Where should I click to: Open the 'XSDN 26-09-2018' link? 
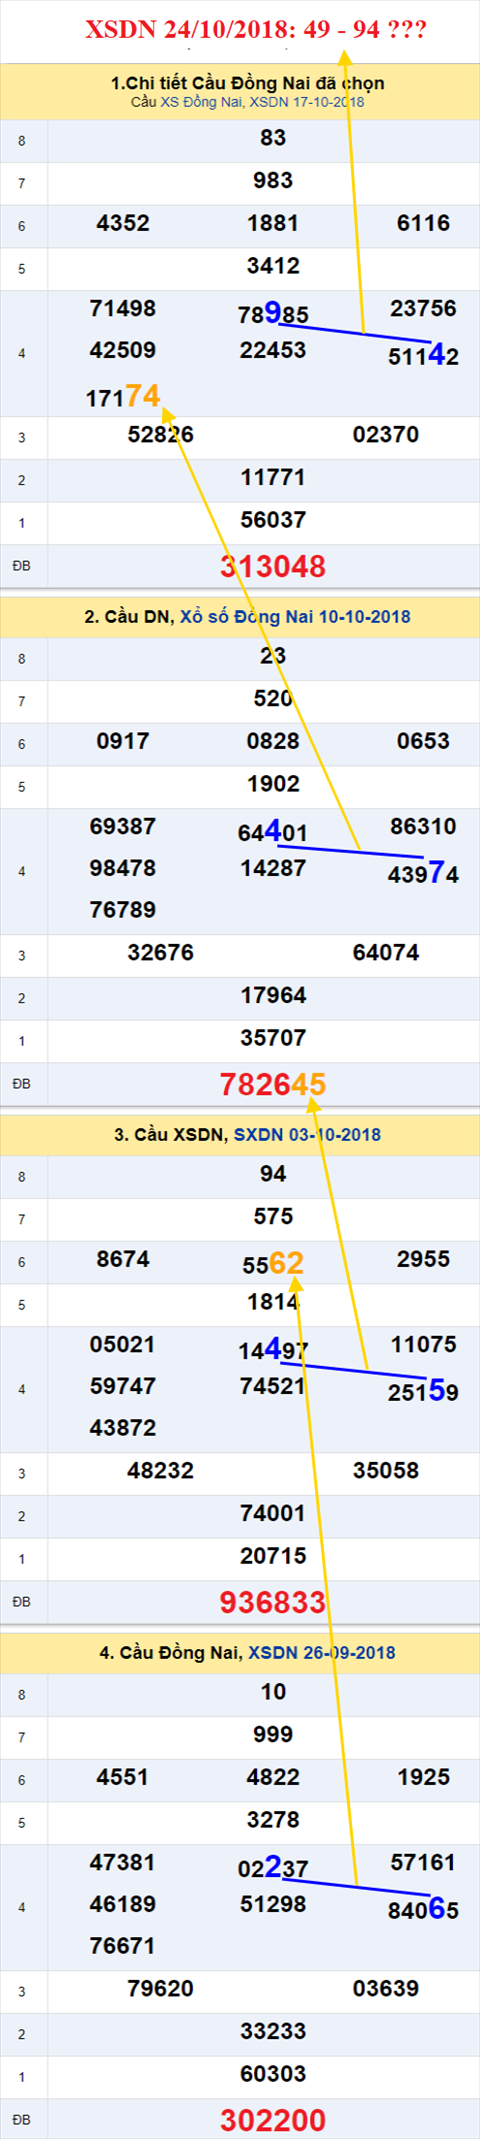click(x=321, y=1653)
